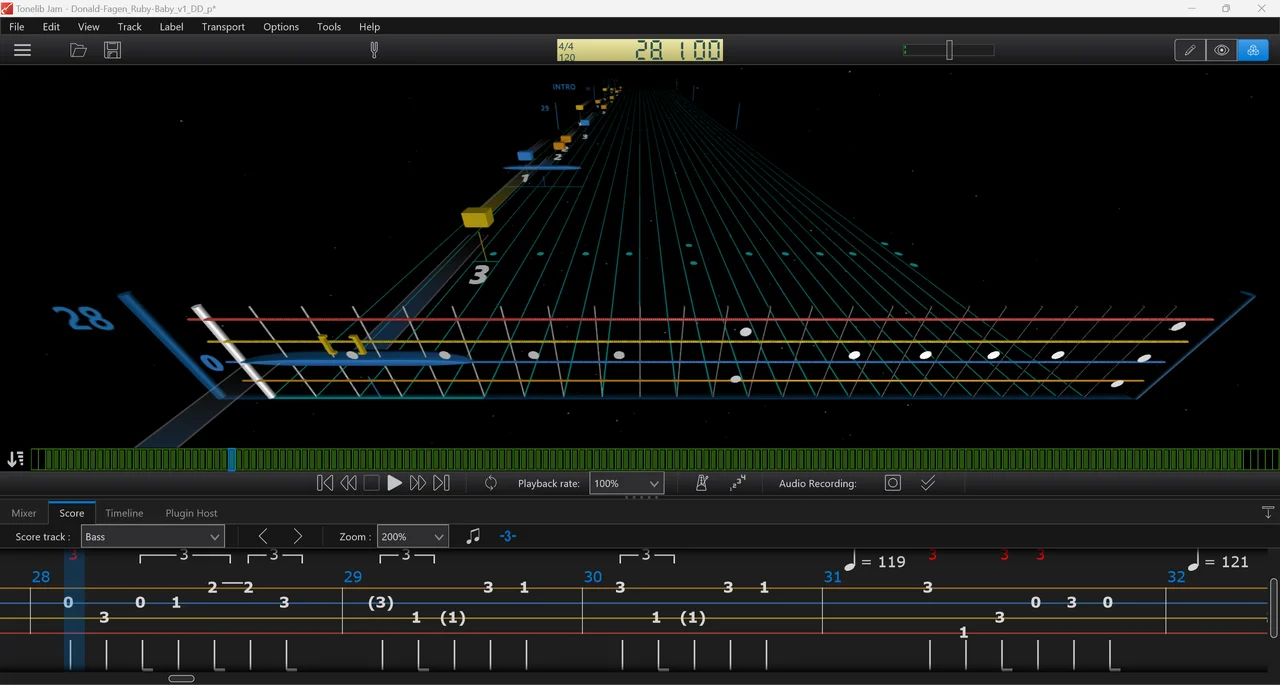The image size is (1280, 685).
Task: Open the hamburger main menu
Action: pos(22,50)
